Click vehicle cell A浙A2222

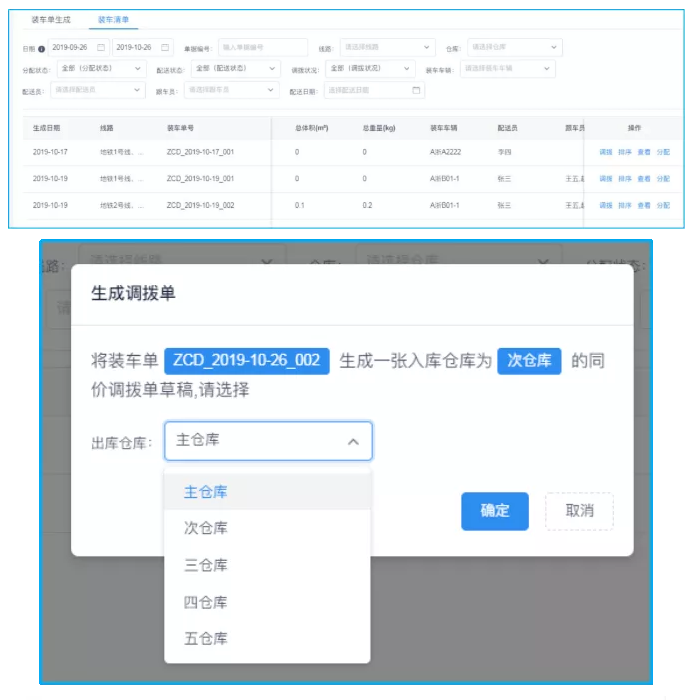pyautogui.click(x=445, y=152)
